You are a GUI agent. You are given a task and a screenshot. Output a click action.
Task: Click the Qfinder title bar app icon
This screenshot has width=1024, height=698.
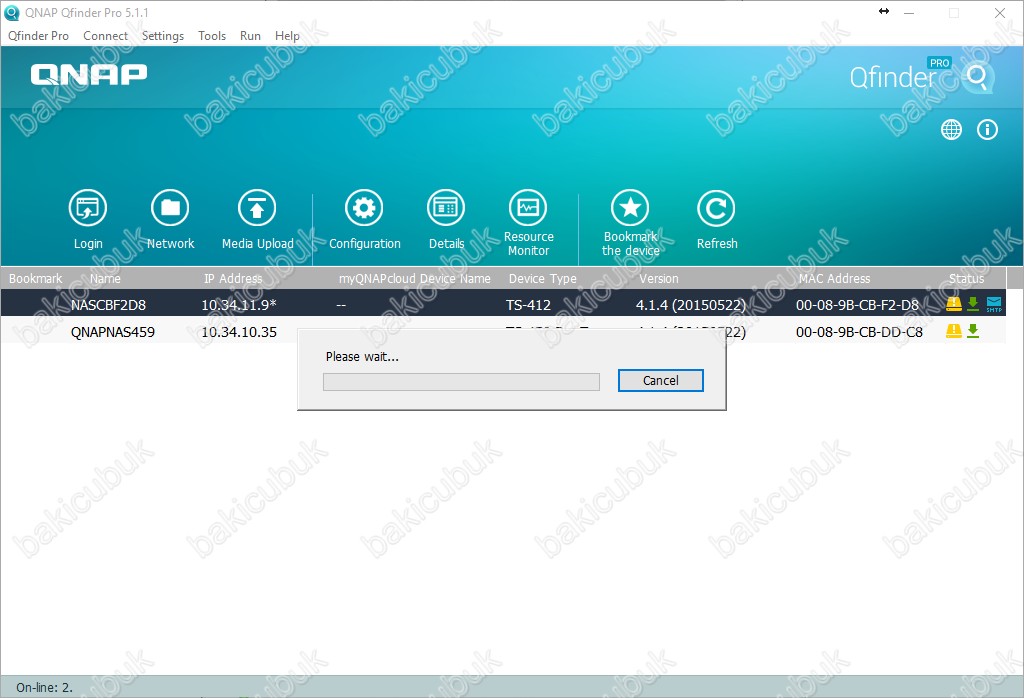coord(12,12)
